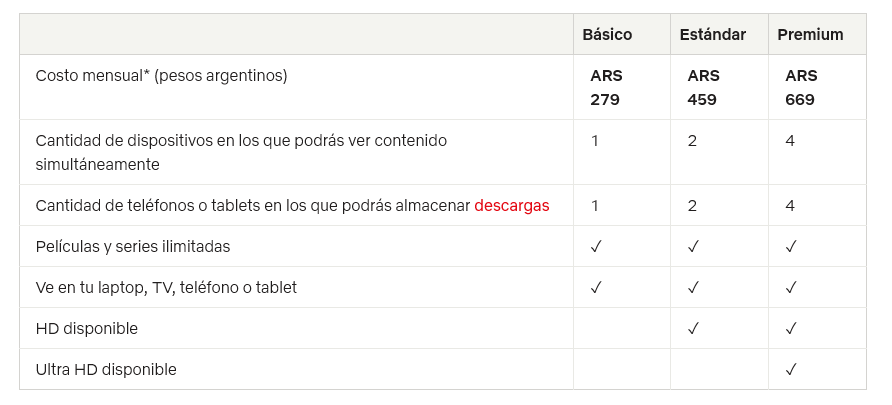Click the ARS 279 price cell
The width and height of the screenshot is (892, 405).
(x=606, y=88)
